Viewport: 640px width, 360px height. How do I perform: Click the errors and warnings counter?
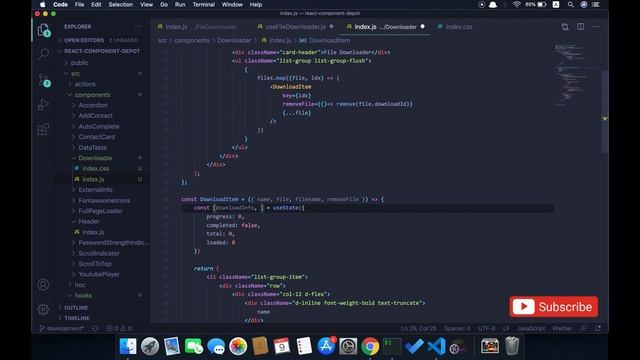coord(119,328)
